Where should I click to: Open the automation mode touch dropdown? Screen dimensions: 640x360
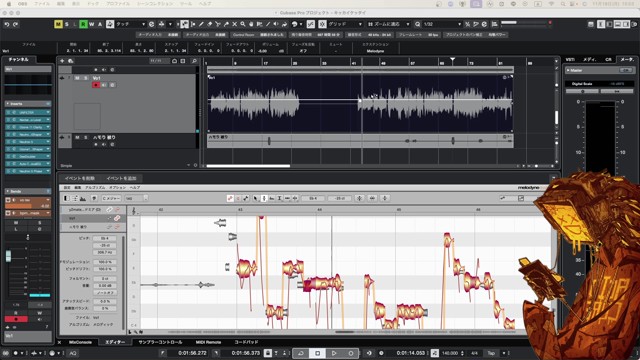point(131,24)
